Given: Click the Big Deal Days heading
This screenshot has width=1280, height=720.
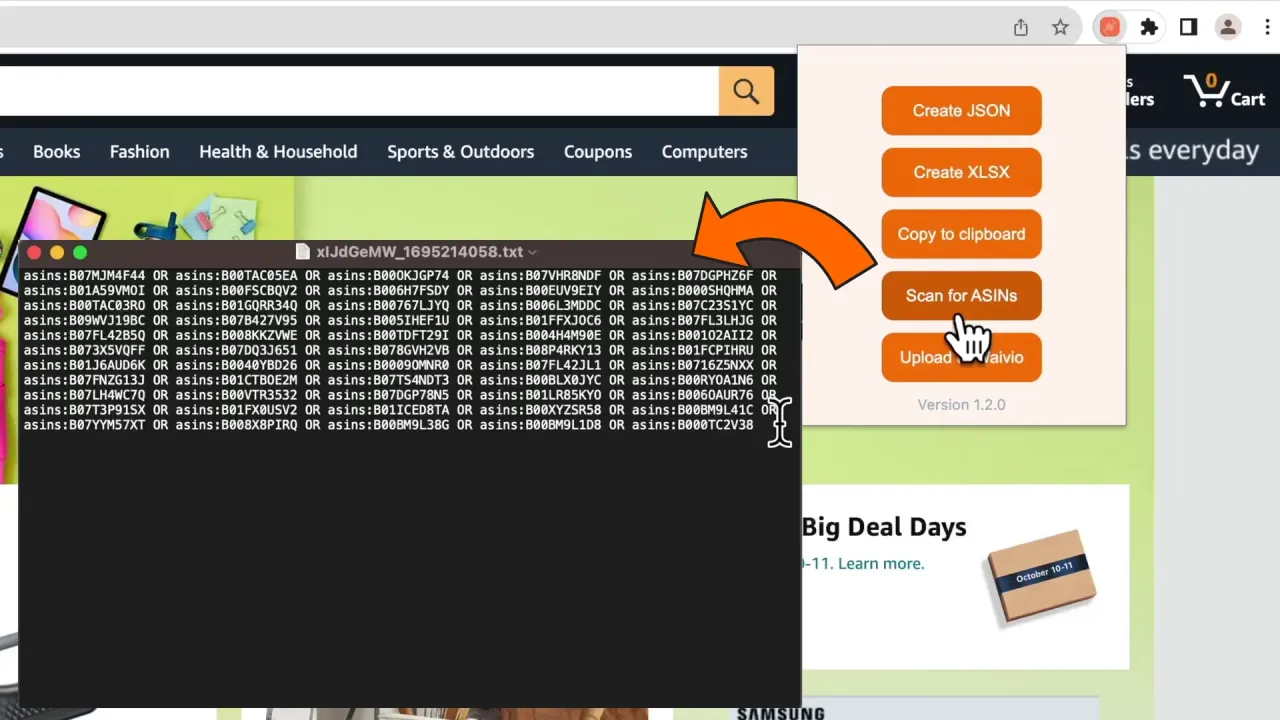Looking at the screenshot, I should pyautogui.click(x=884, y=527).
